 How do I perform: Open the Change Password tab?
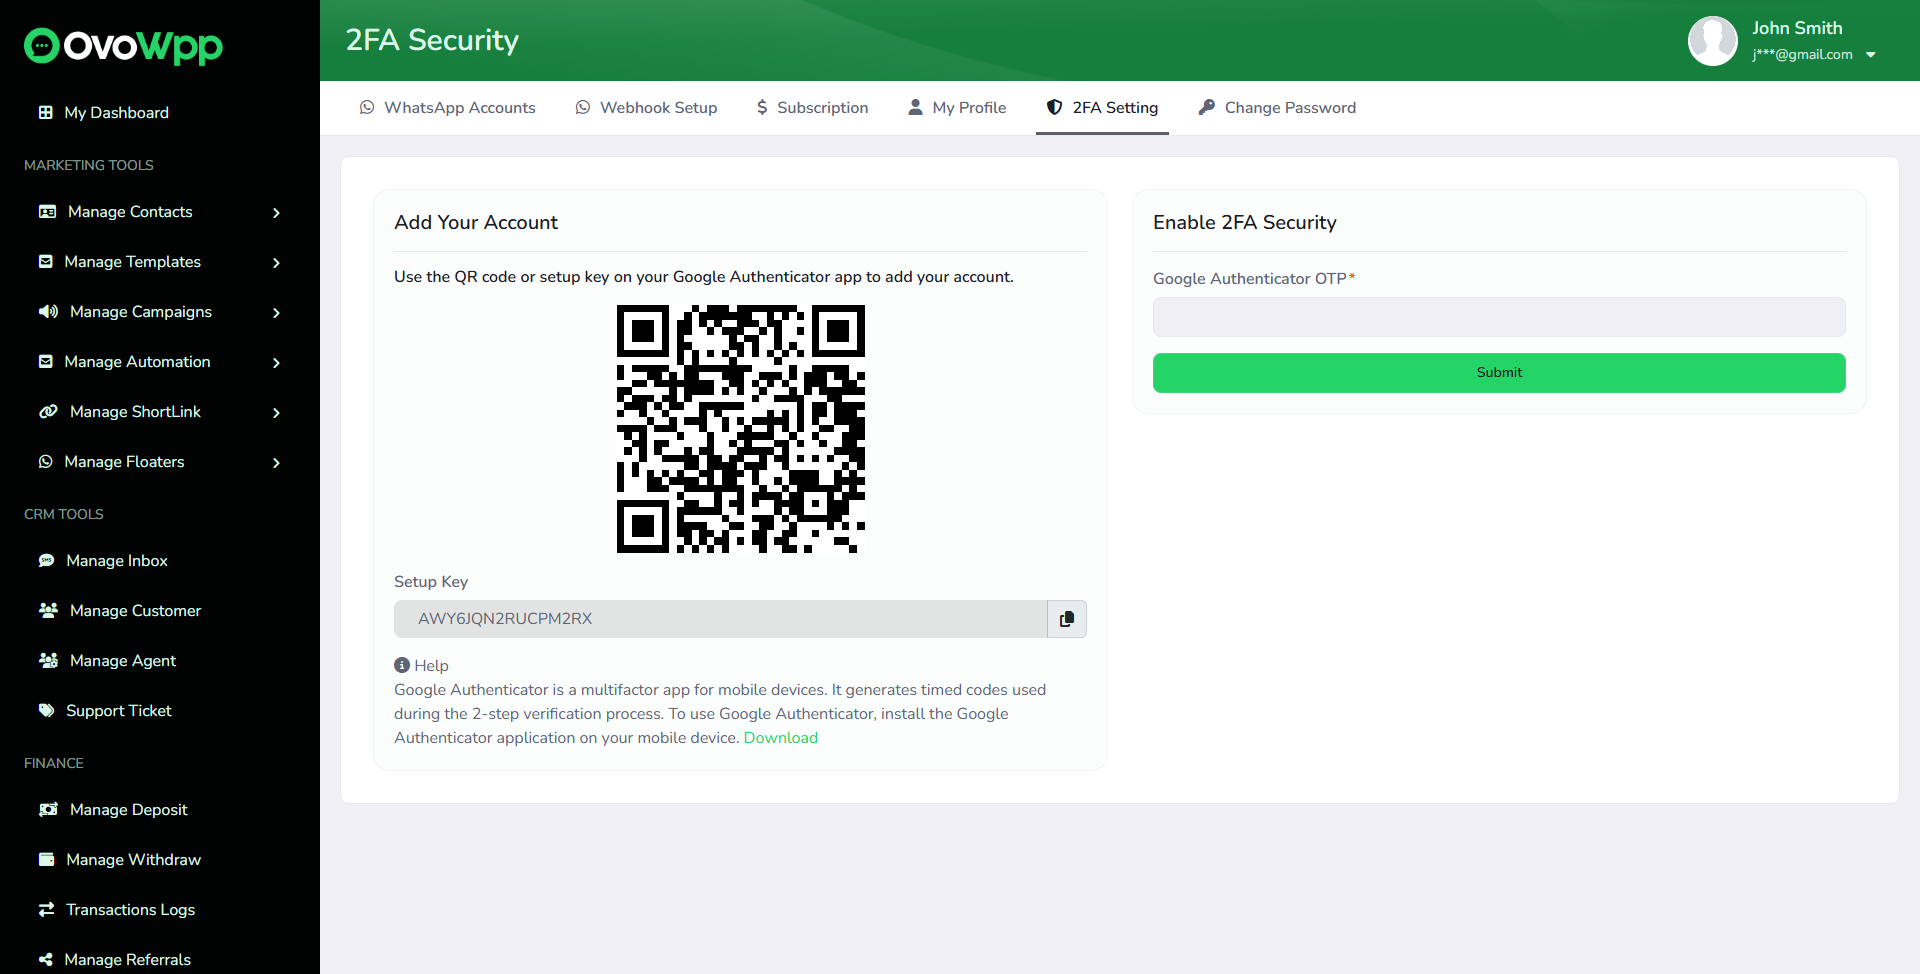click(1277, 108)
